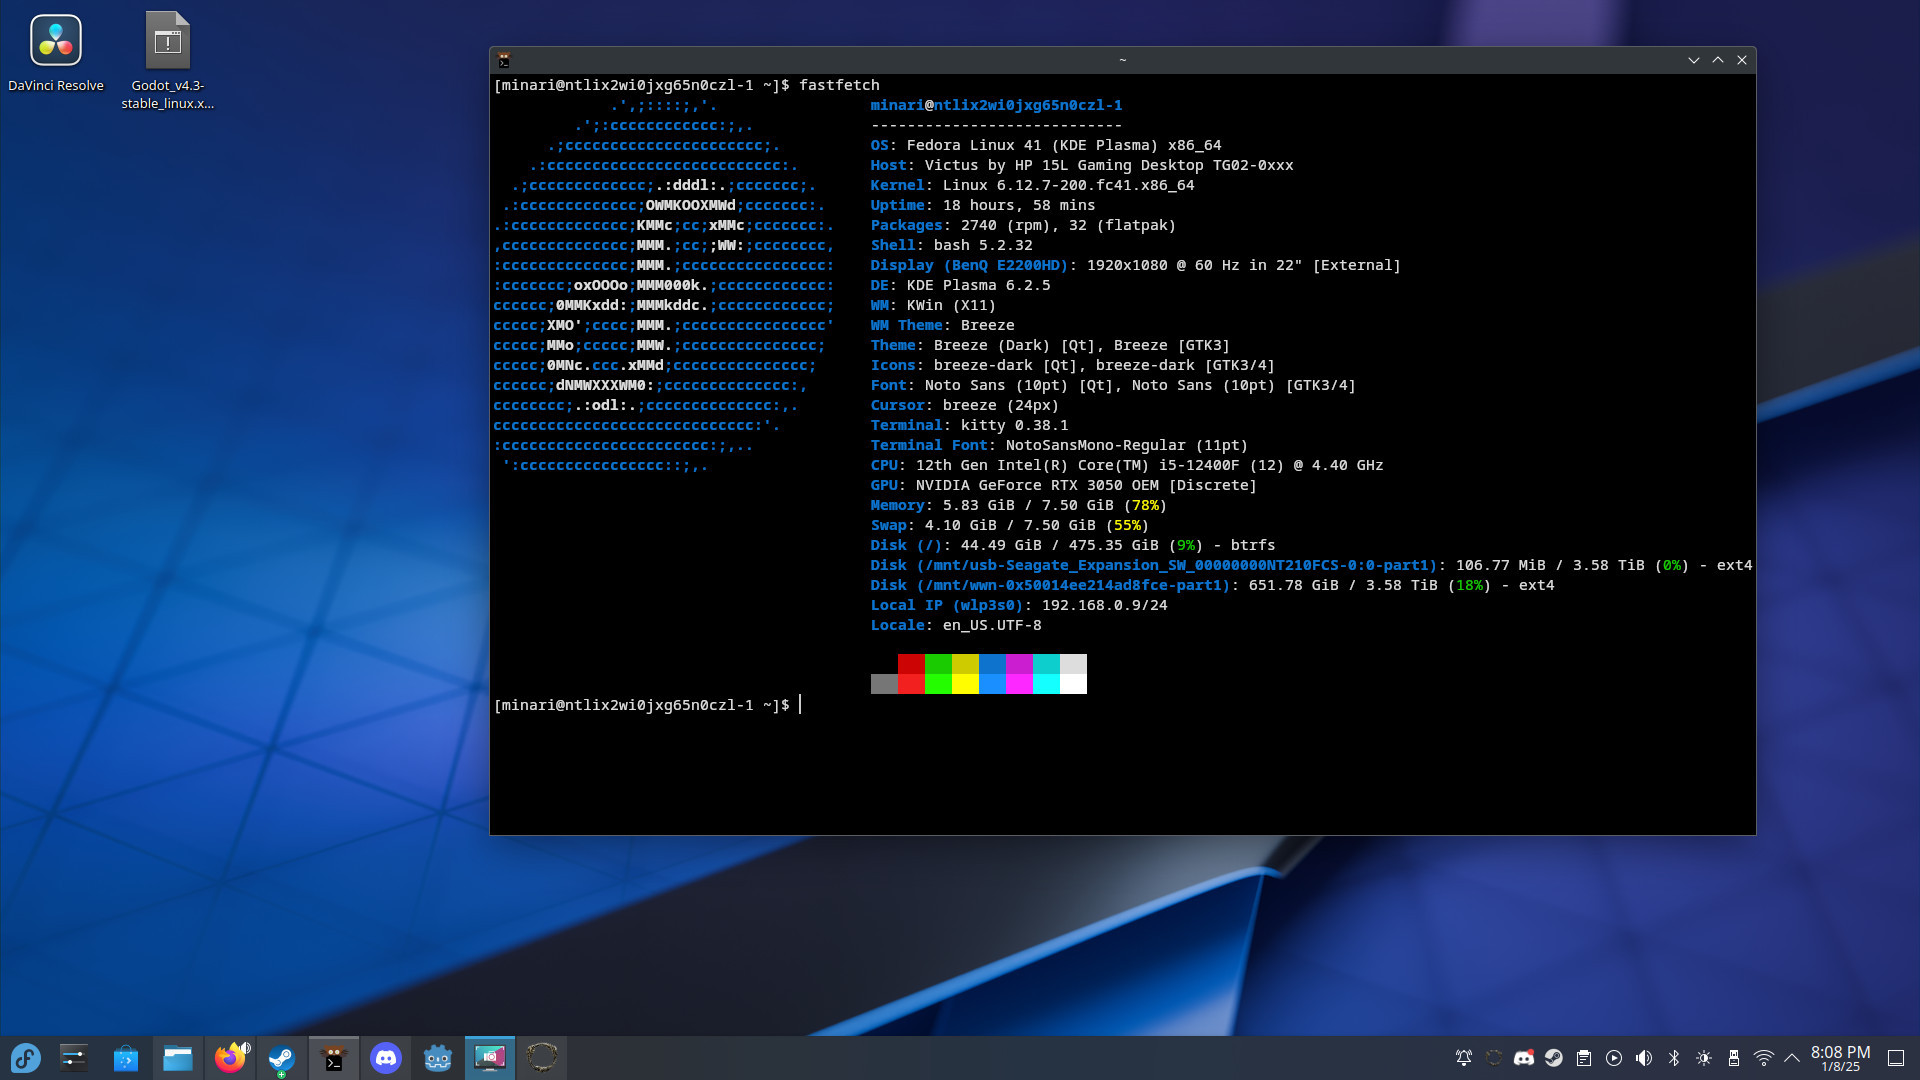1920x1080 pixels.
Task: Open the Elder Scrolls ring icon in taskbar
Action: pyautogui.click(x=542, y=1058)
